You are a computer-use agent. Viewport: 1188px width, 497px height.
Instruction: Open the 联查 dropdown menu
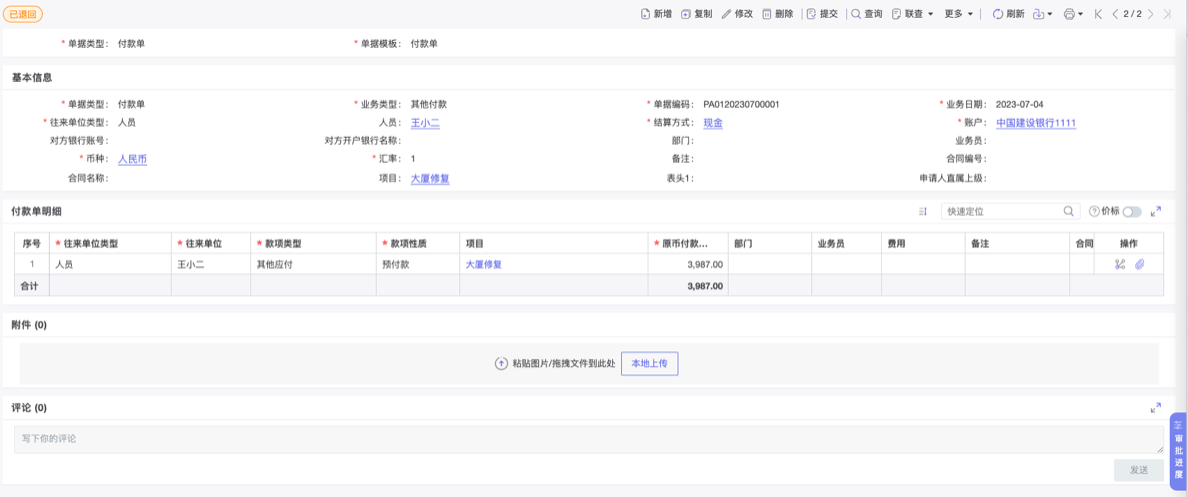[x=918, y=14]
